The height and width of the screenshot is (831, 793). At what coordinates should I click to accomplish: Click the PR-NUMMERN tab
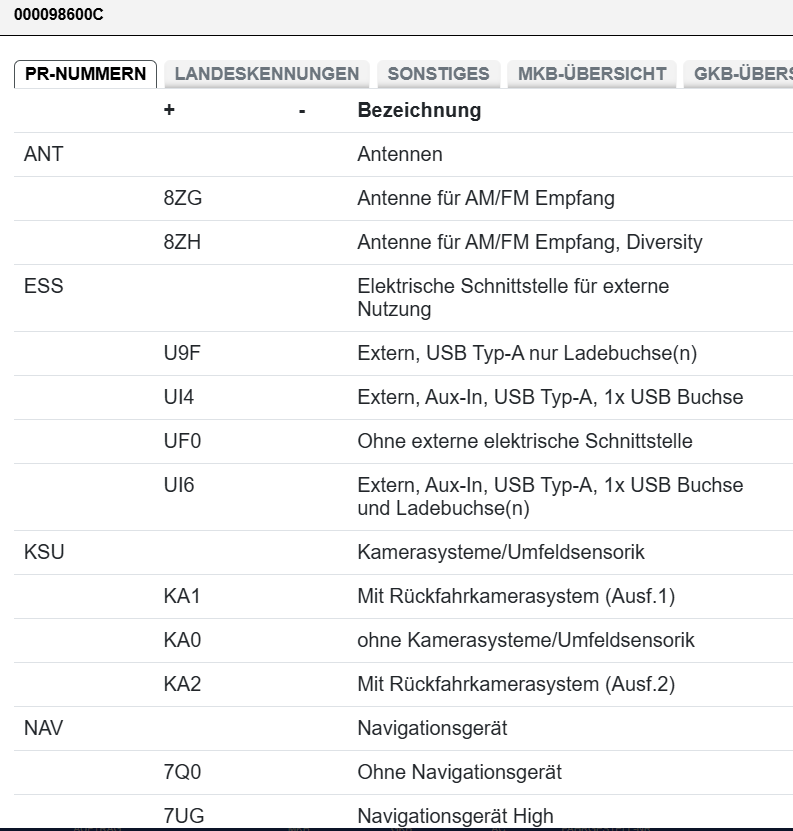click(85, 74)
